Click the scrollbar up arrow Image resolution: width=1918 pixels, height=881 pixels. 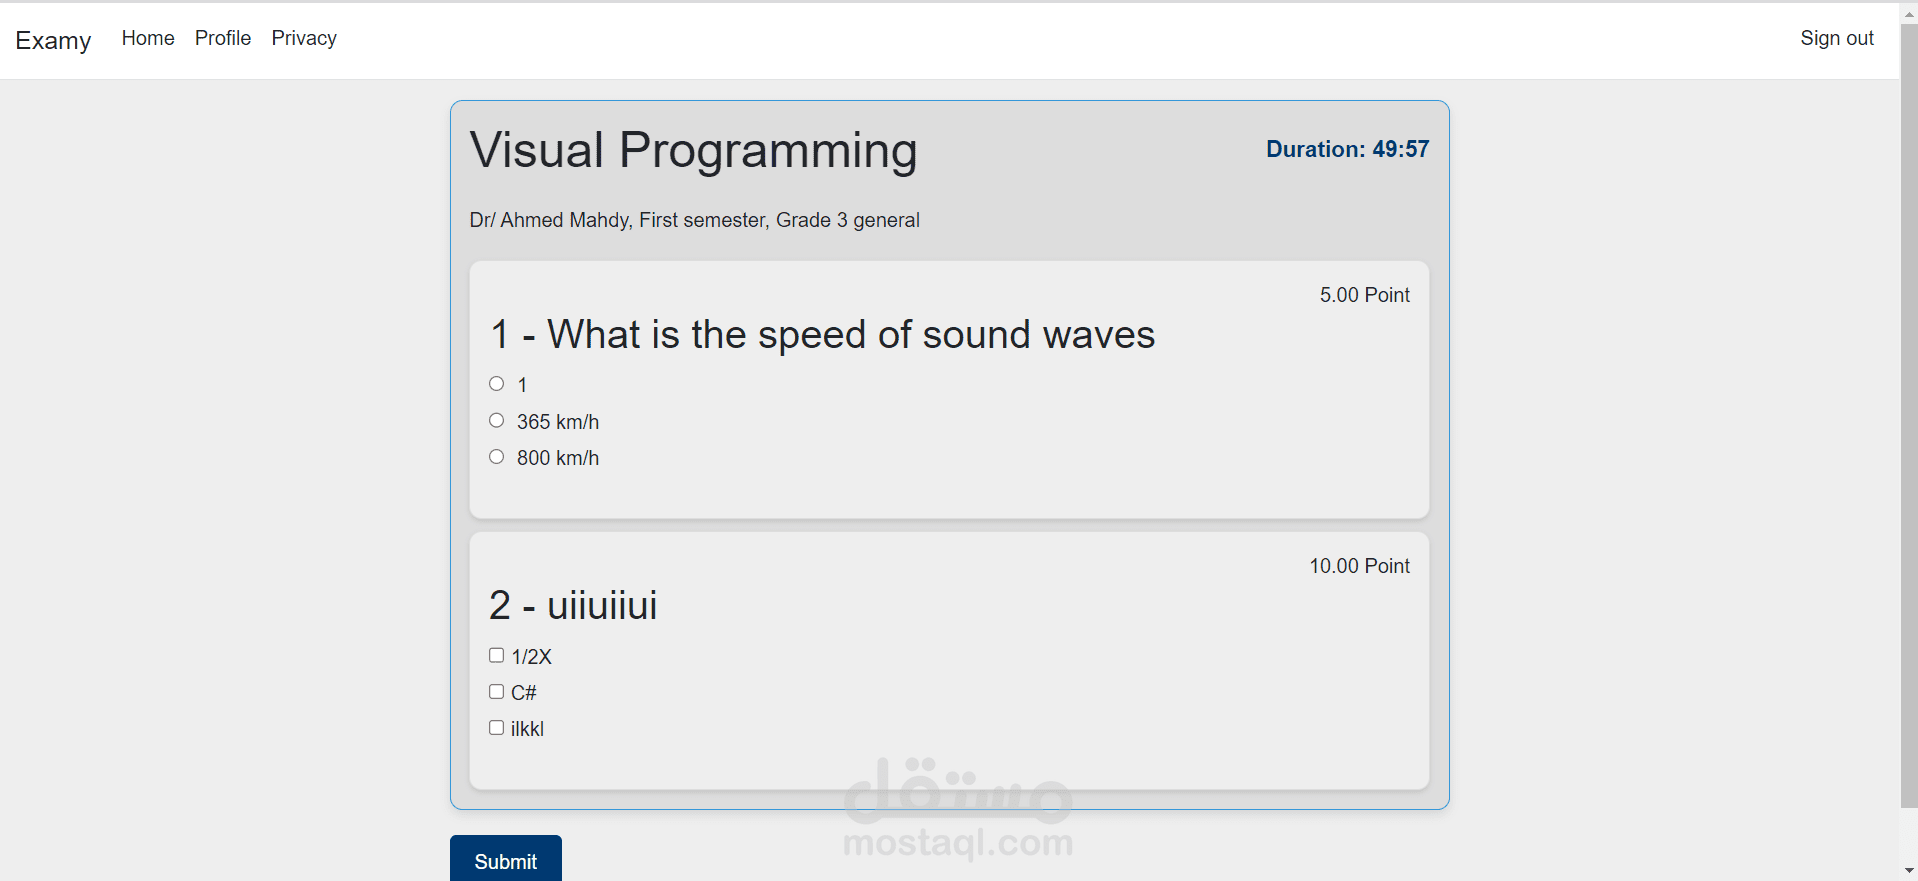coord(1909,14)
